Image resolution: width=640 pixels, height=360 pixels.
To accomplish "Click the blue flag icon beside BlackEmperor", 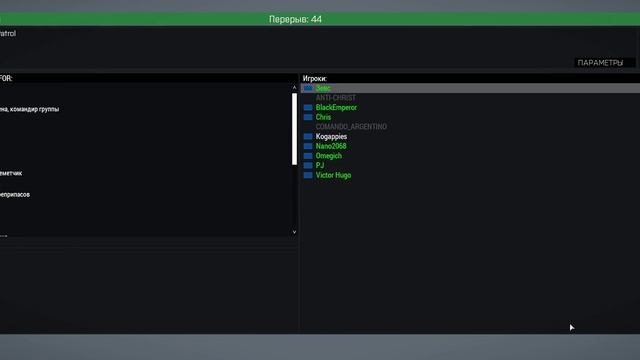I will (308, 108).
